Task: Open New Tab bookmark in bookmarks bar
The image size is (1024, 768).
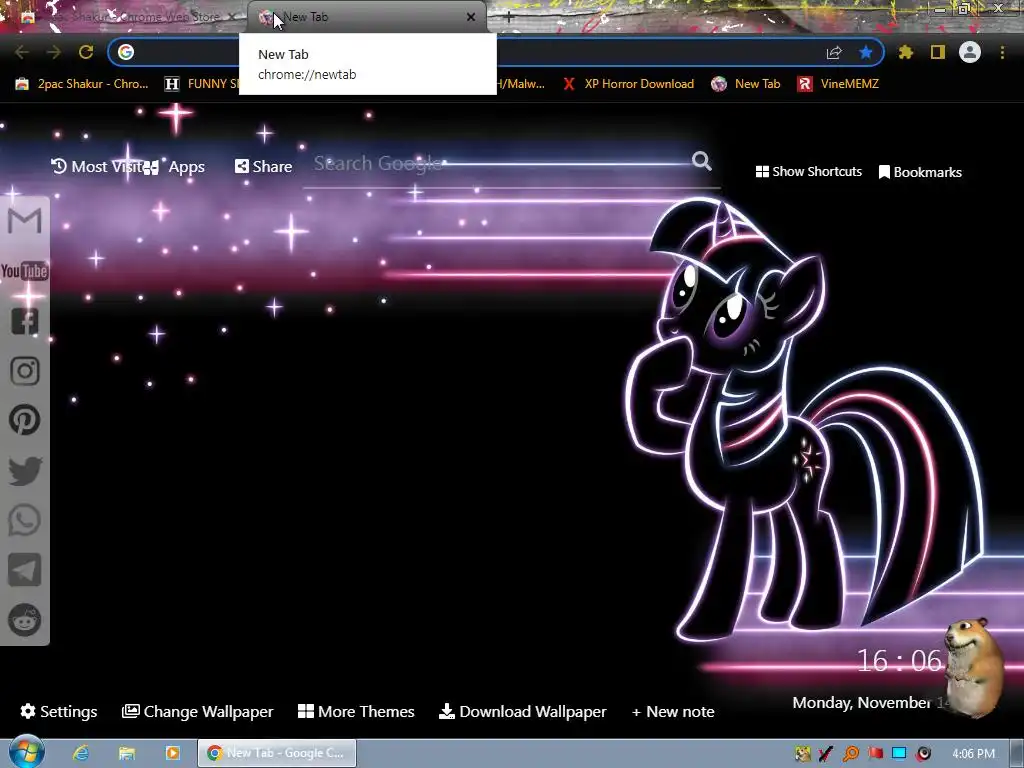Action: (746, 84)
